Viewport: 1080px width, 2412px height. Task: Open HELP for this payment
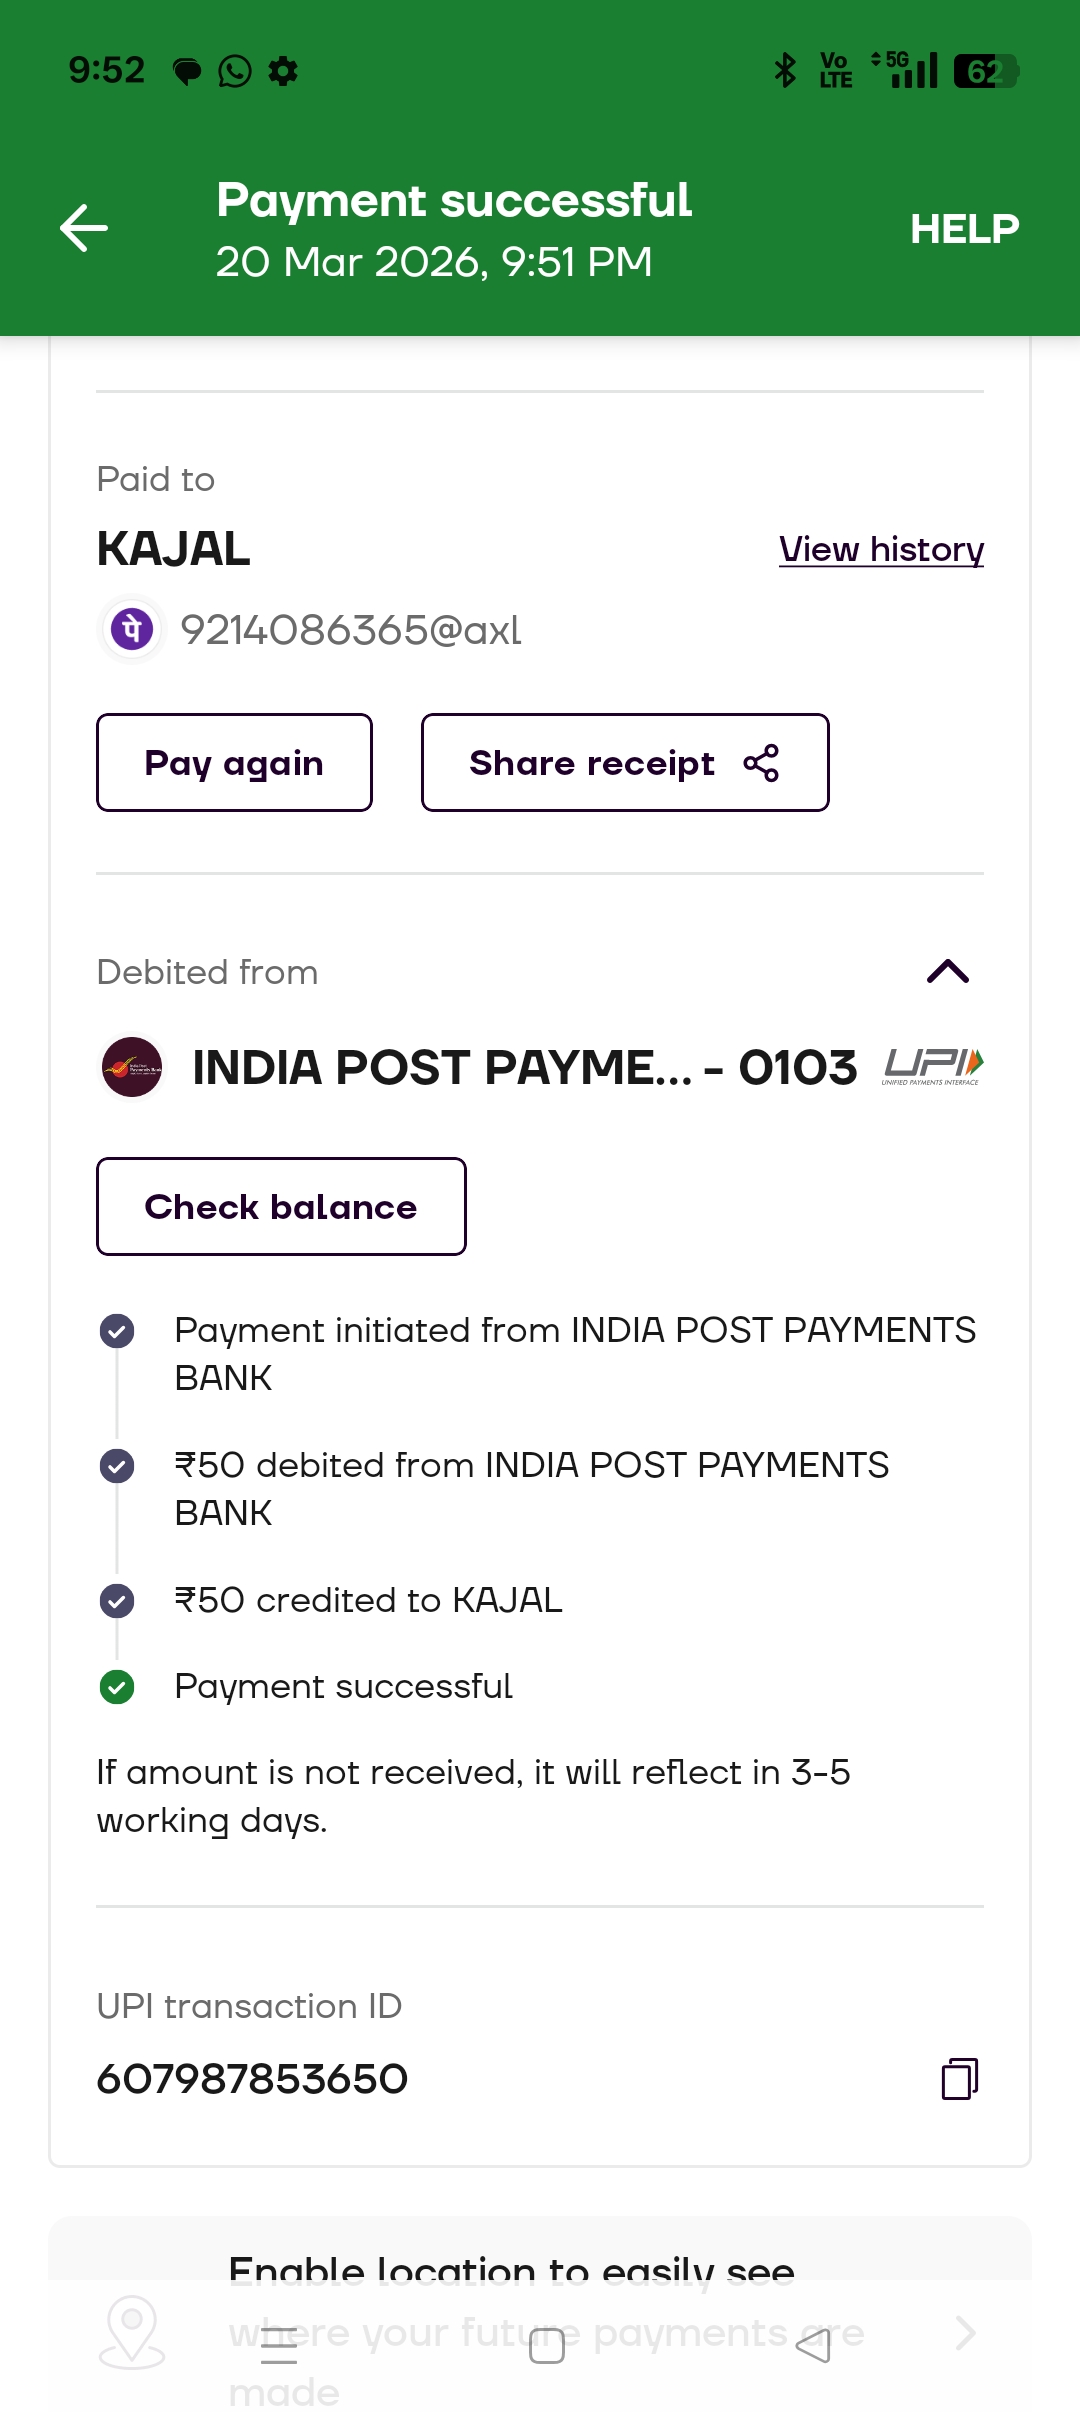[x=964, y=229]
